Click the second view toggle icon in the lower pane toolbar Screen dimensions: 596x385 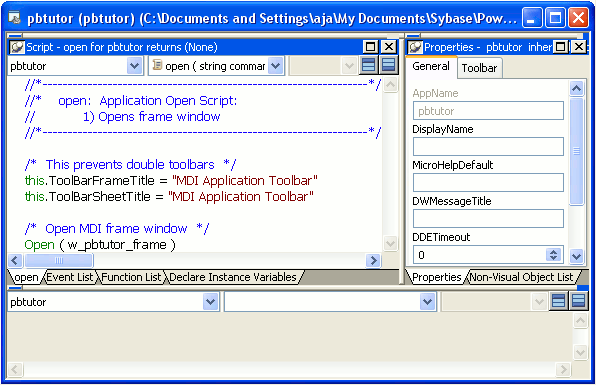coord(578,302)
